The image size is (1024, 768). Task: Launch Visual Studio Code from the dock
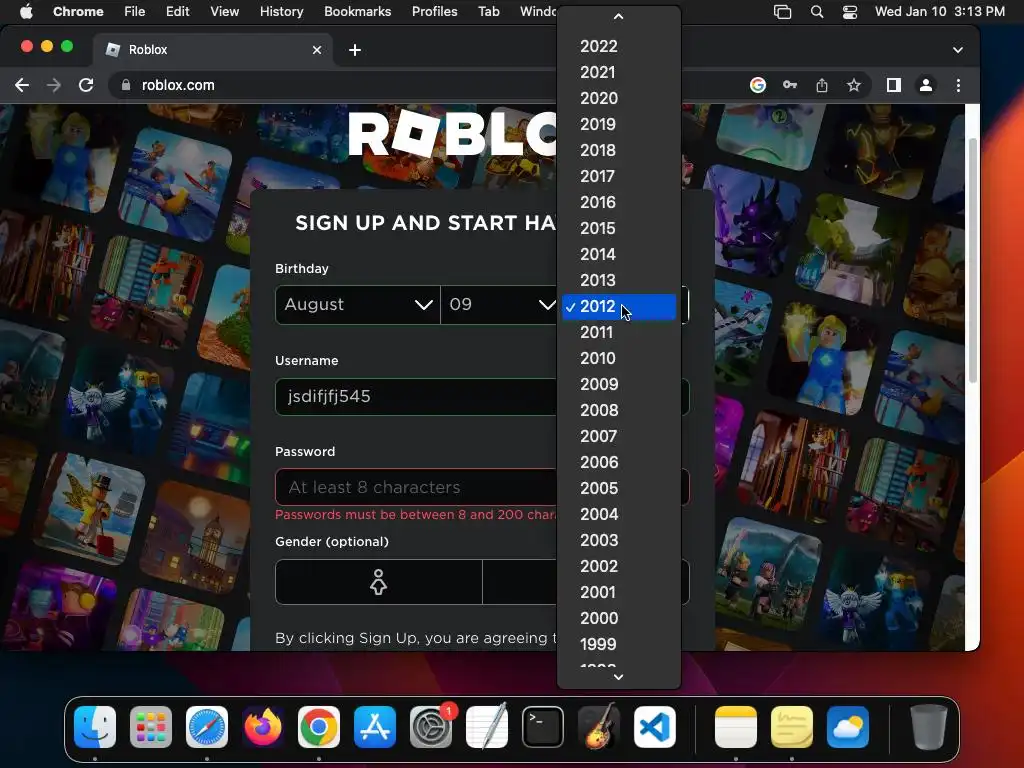(655, 727)
